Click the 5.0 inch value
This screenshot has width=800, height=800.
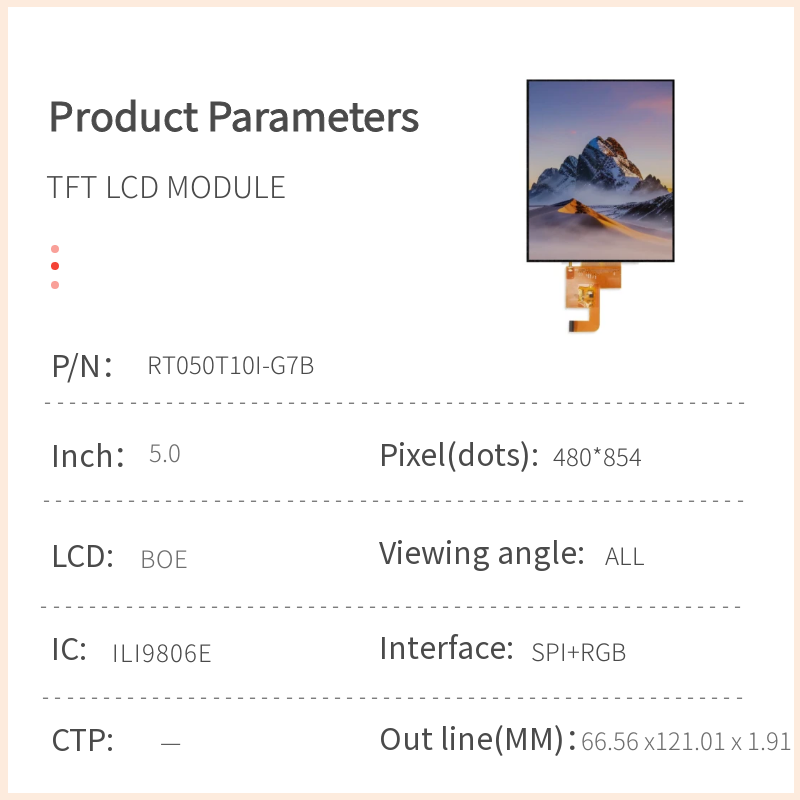(x=165, y=454)
